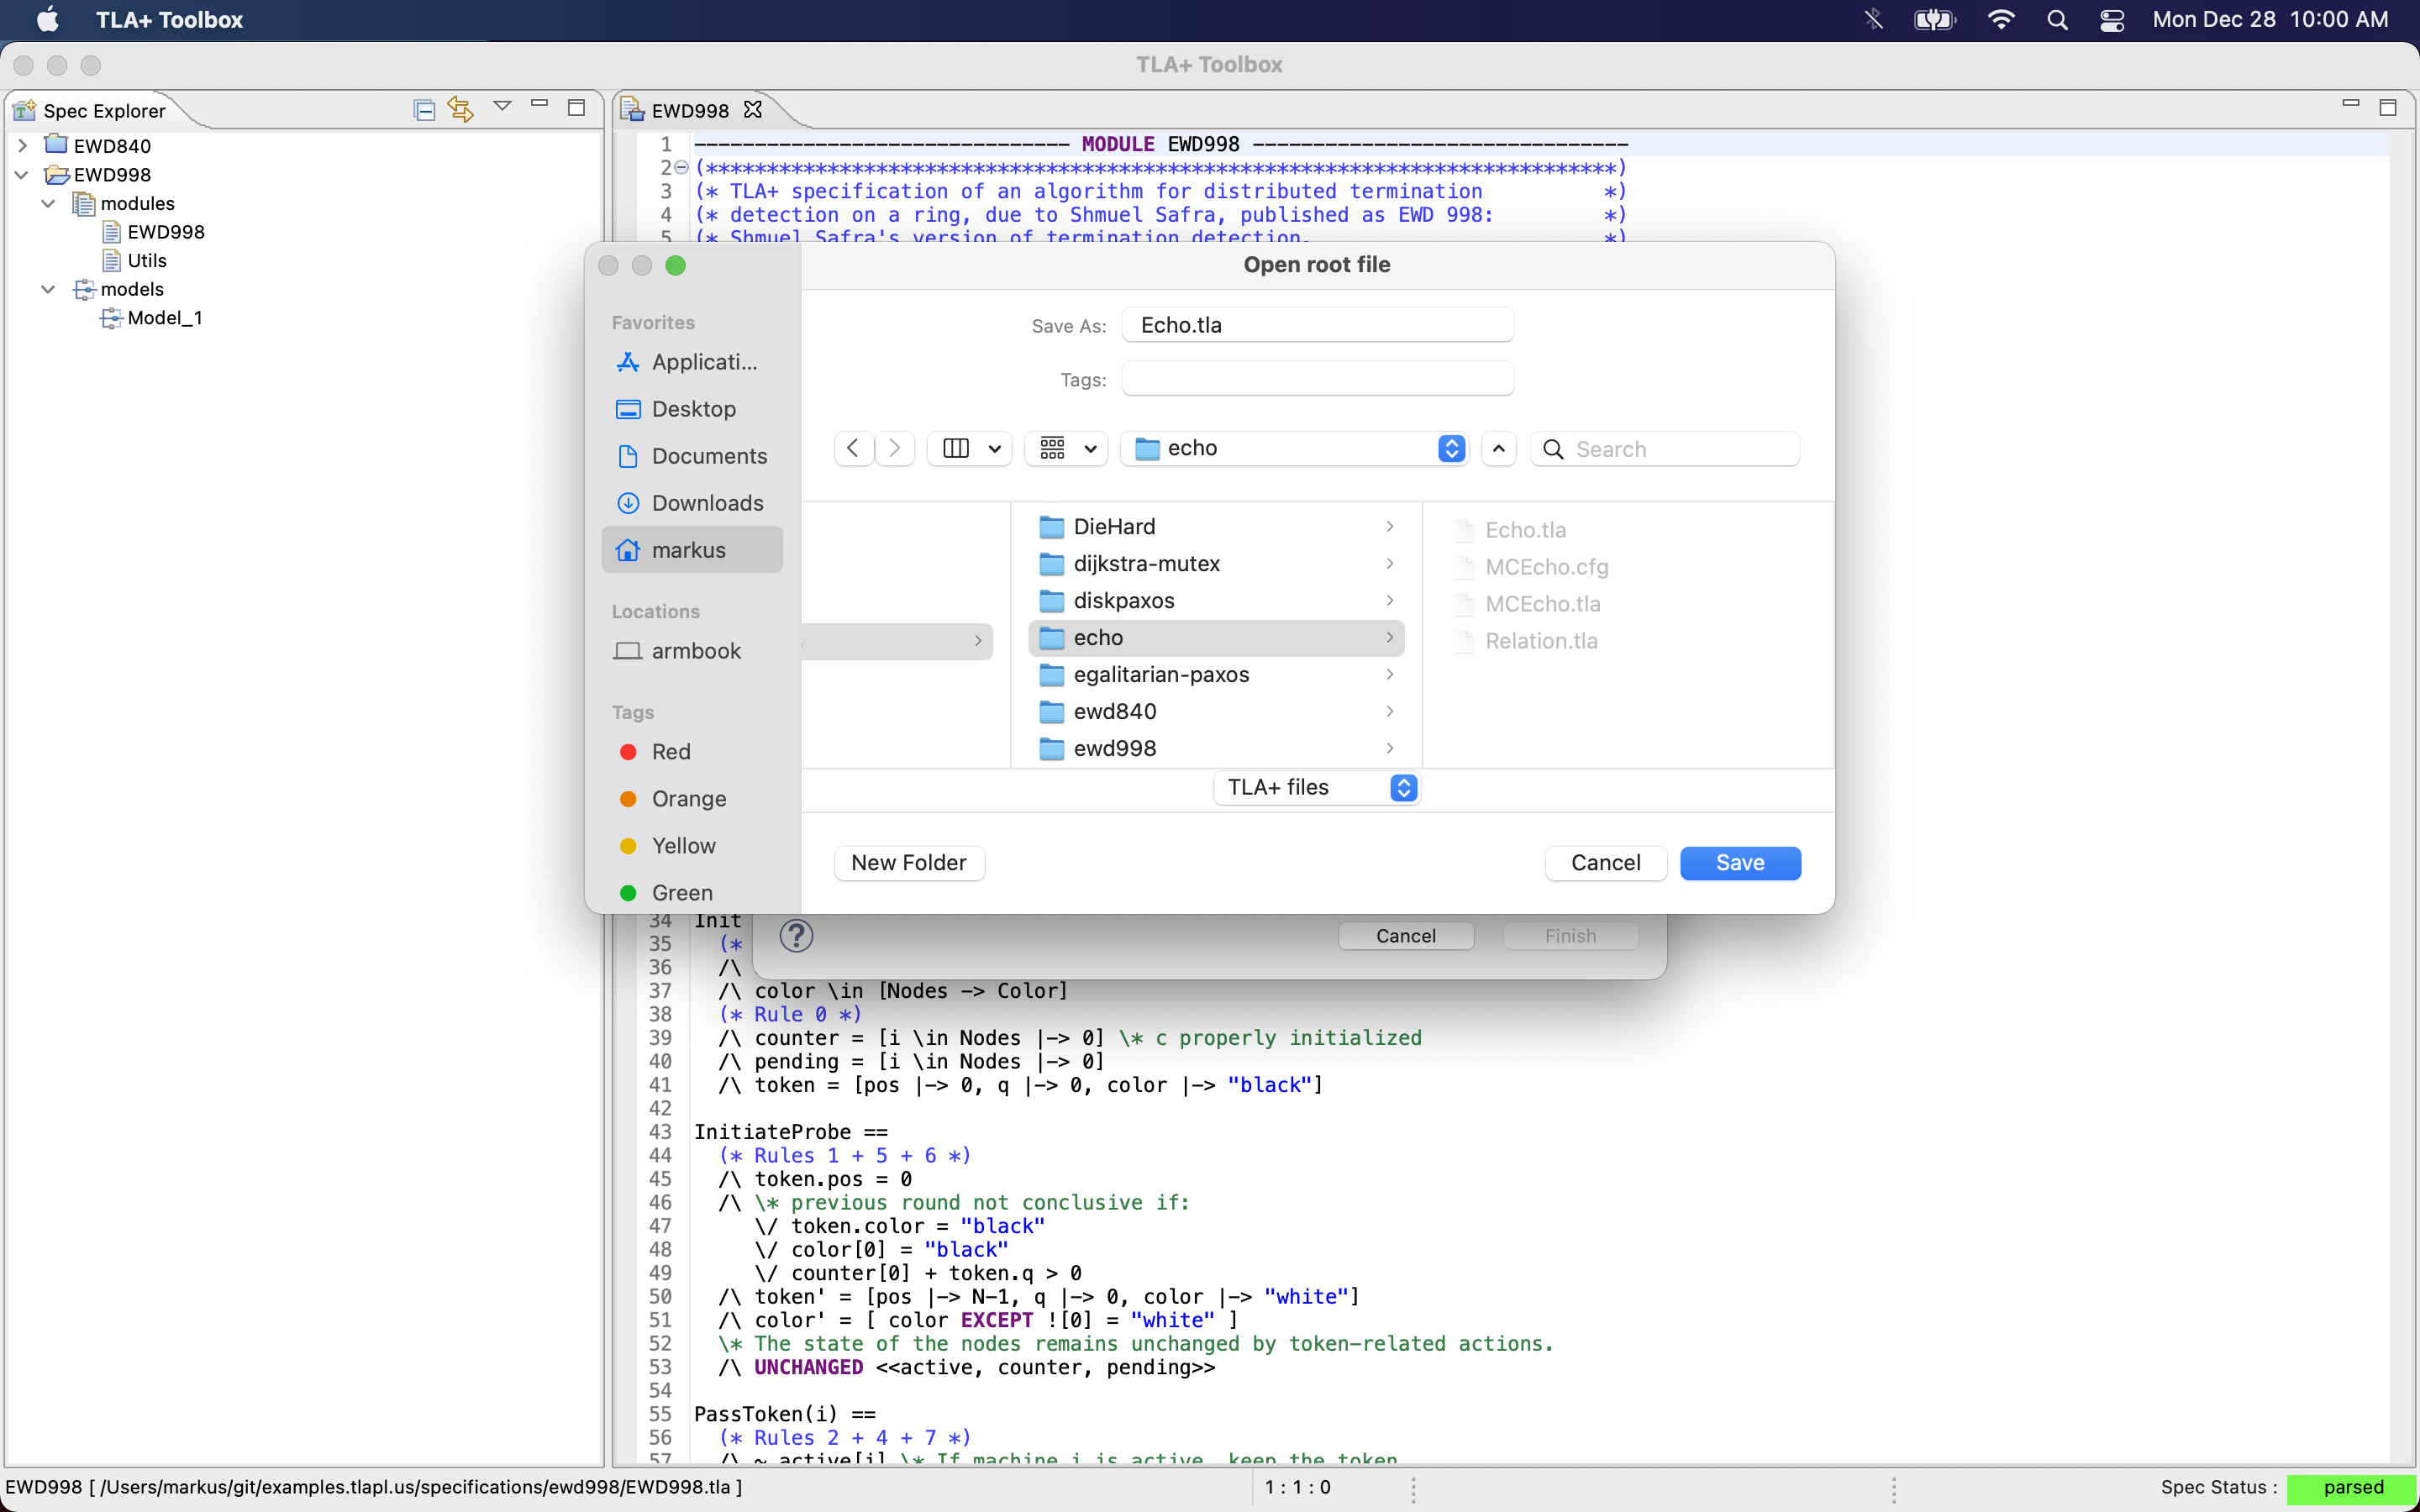Toggle Link with Editor in Spec Explorer toolbar

pyautogui.click(x=460, y=109)
